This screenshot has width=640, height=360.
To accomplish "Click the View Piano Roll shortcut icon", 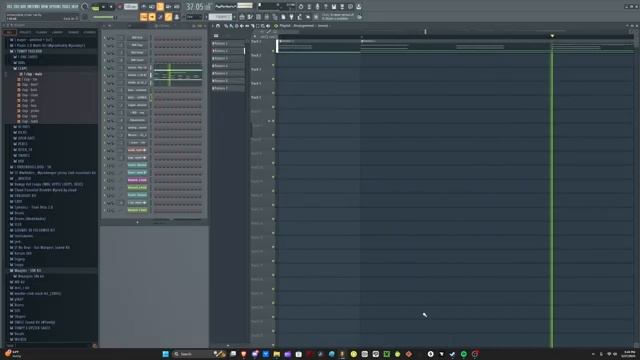I will [249, 17].
